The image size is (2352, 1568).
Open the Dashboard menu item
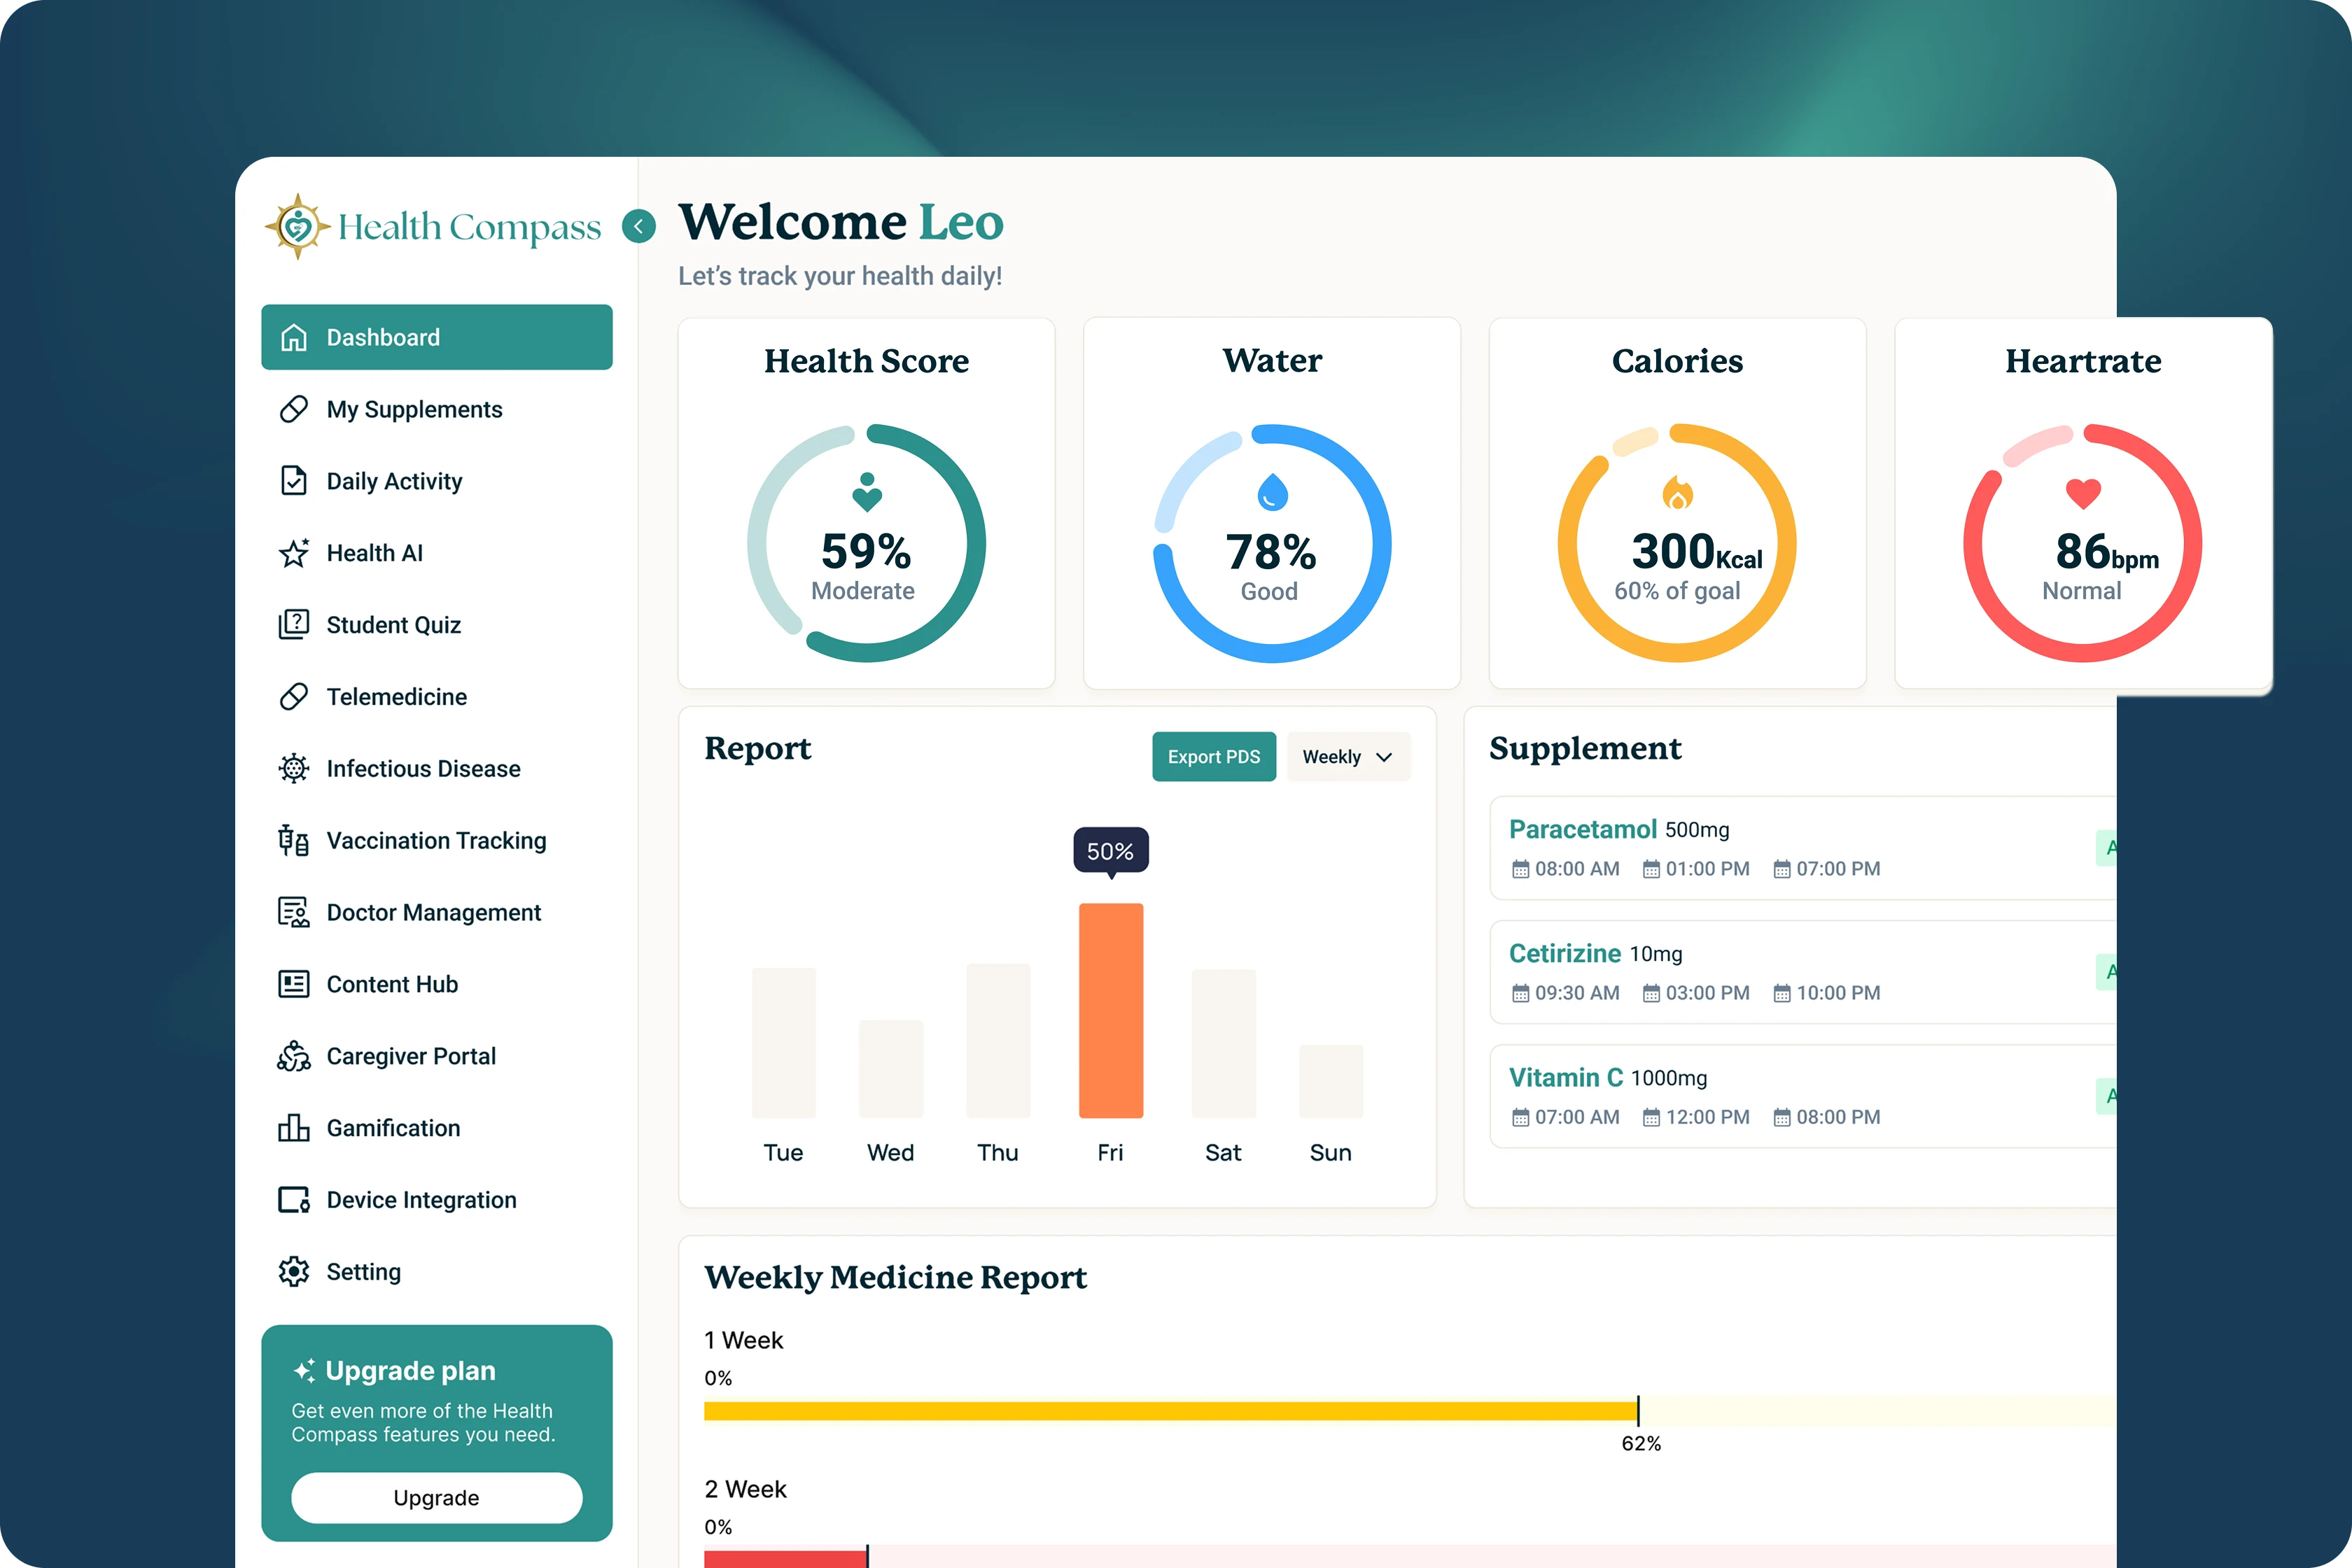click(437, 338)
